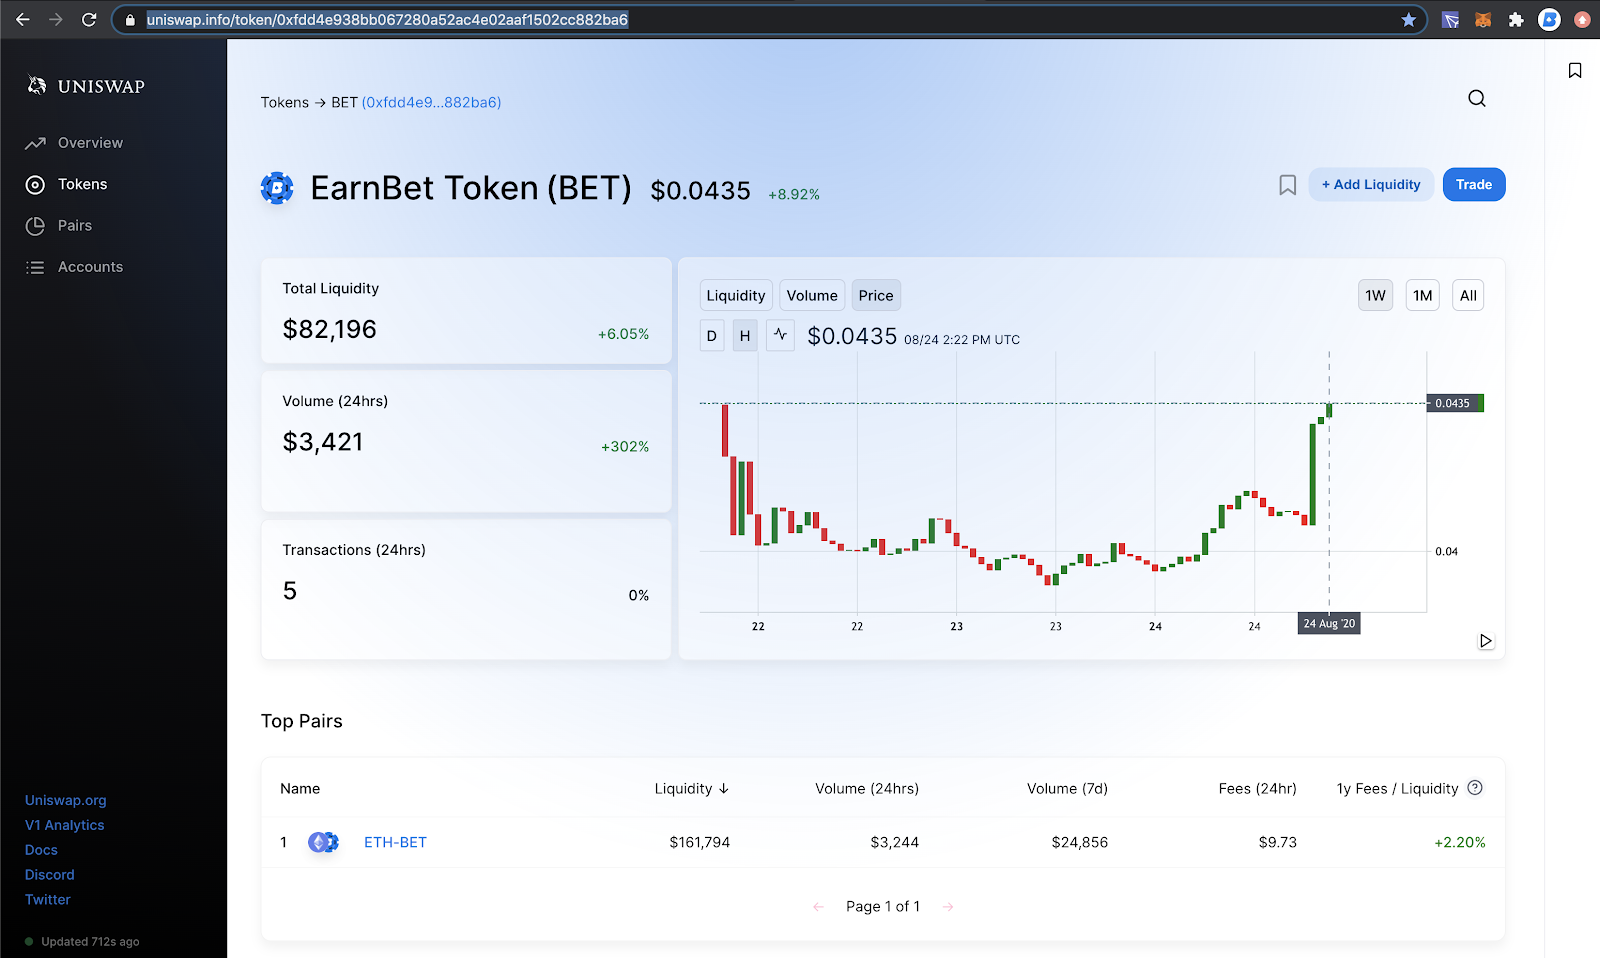Open the V1 Analytics link
Screen dimensions: 1600x958
click(65, 825)
